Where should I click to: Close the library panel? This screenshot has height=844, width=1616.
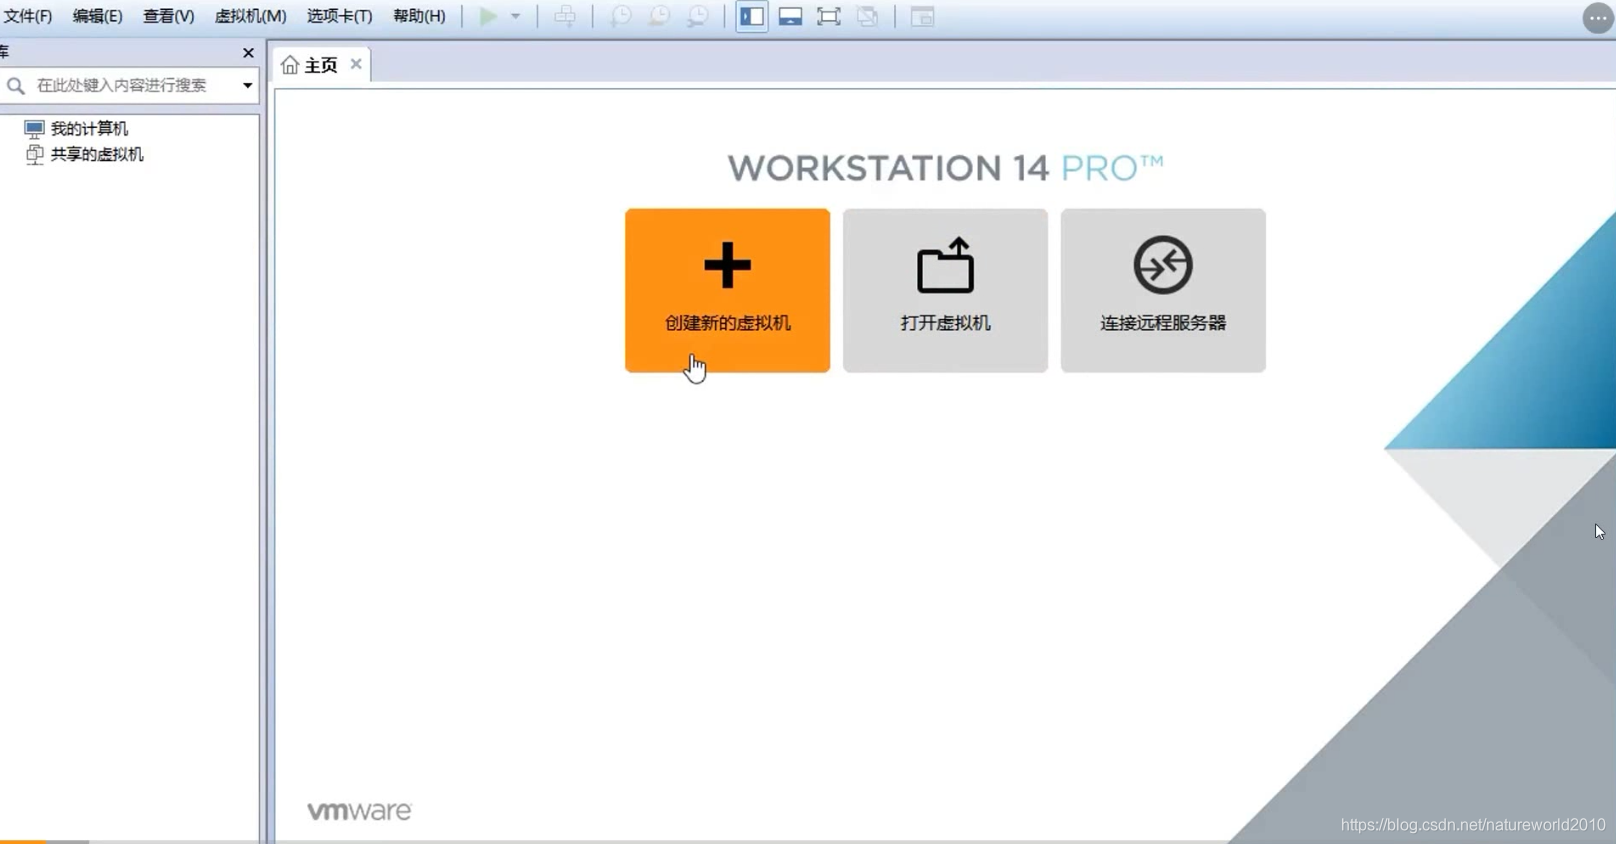coord(248,52)
